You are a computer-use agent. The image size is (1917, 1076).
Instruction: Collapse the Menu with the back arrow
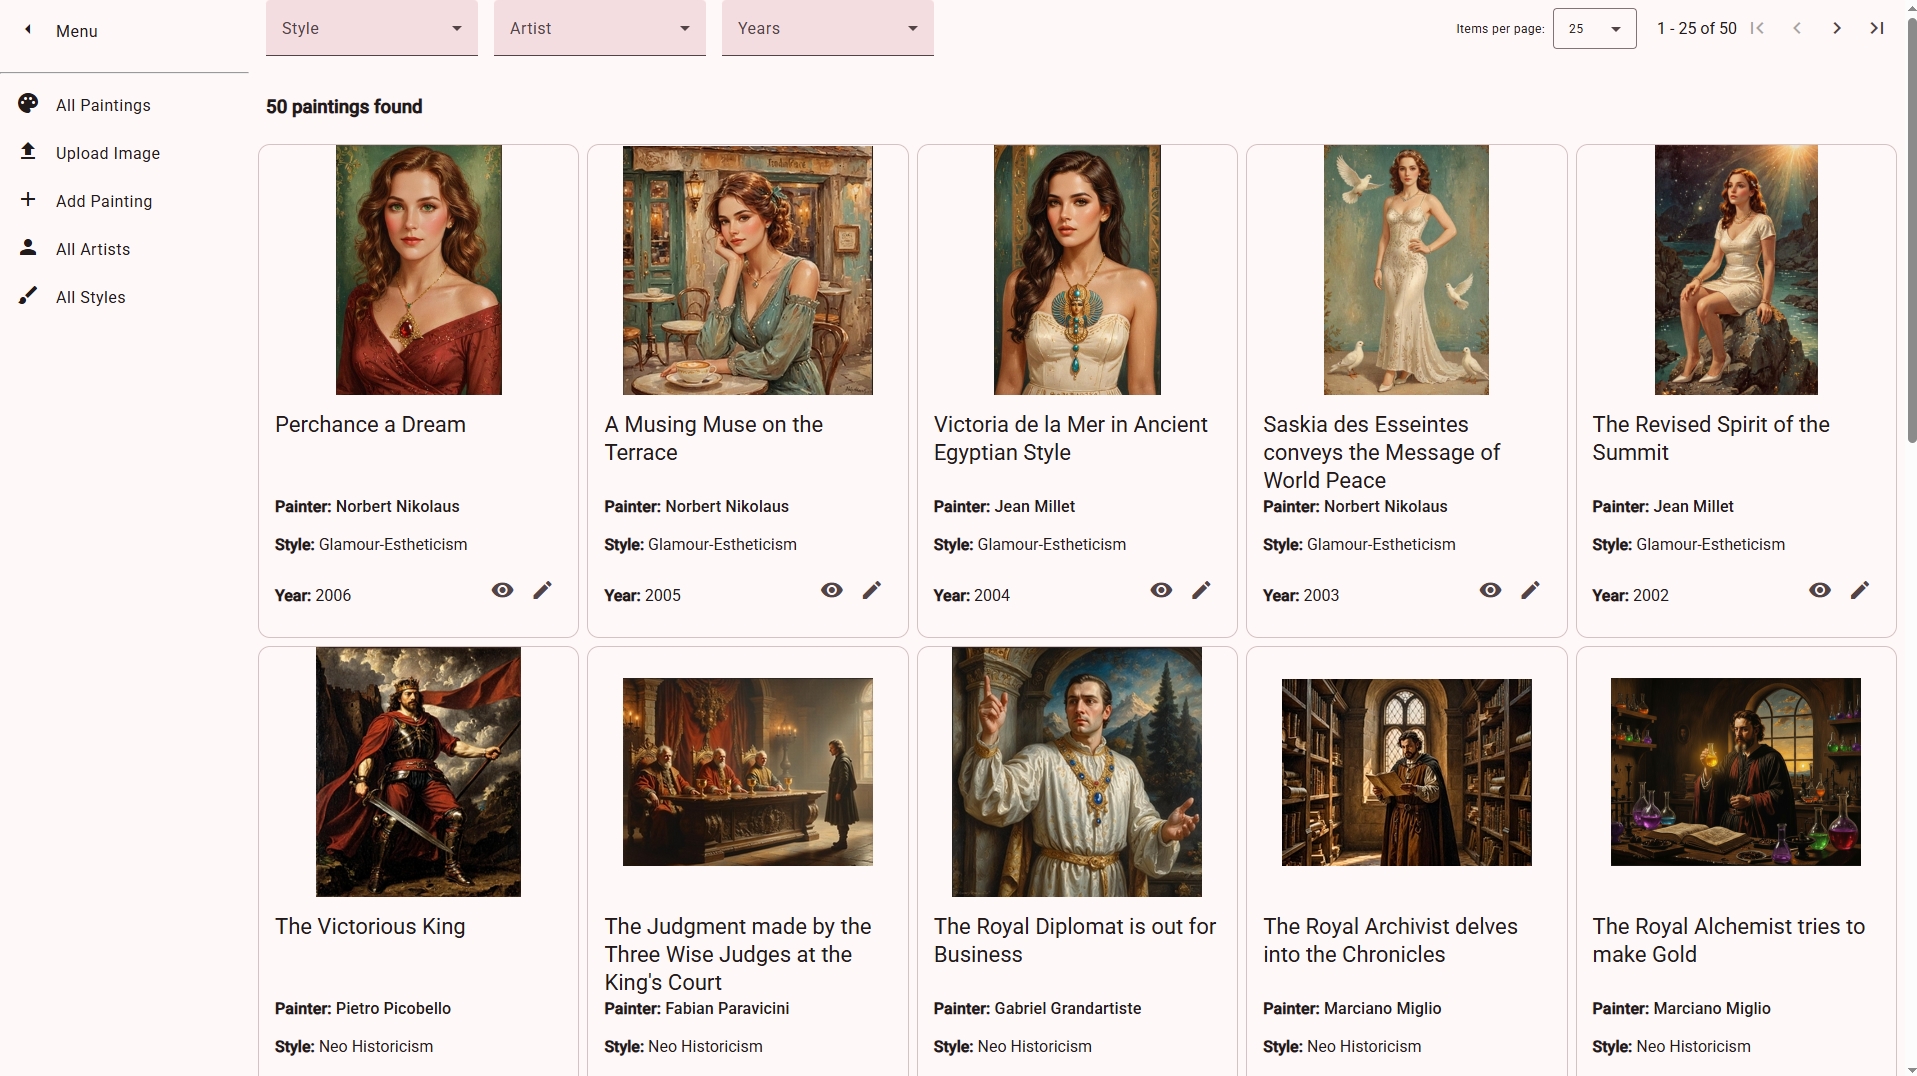pyautogui.click(x=28, y=30)
